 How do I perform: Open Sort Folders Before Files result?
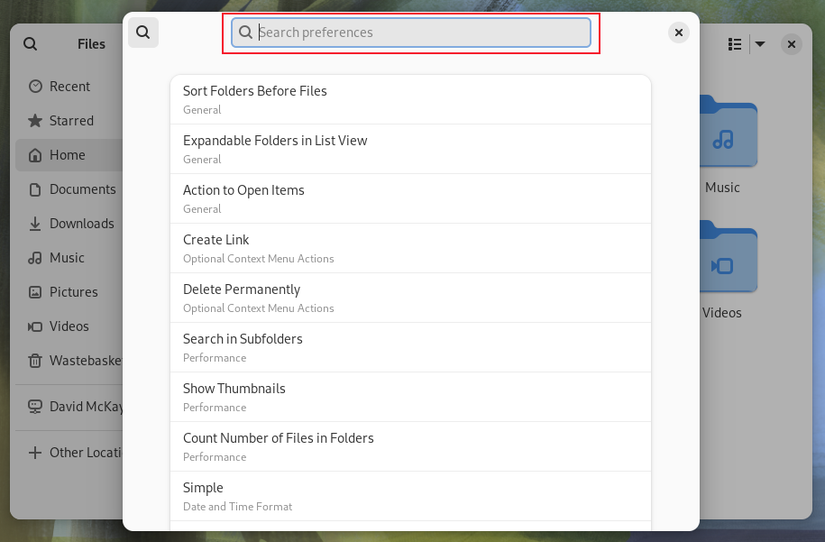[411, 99]
